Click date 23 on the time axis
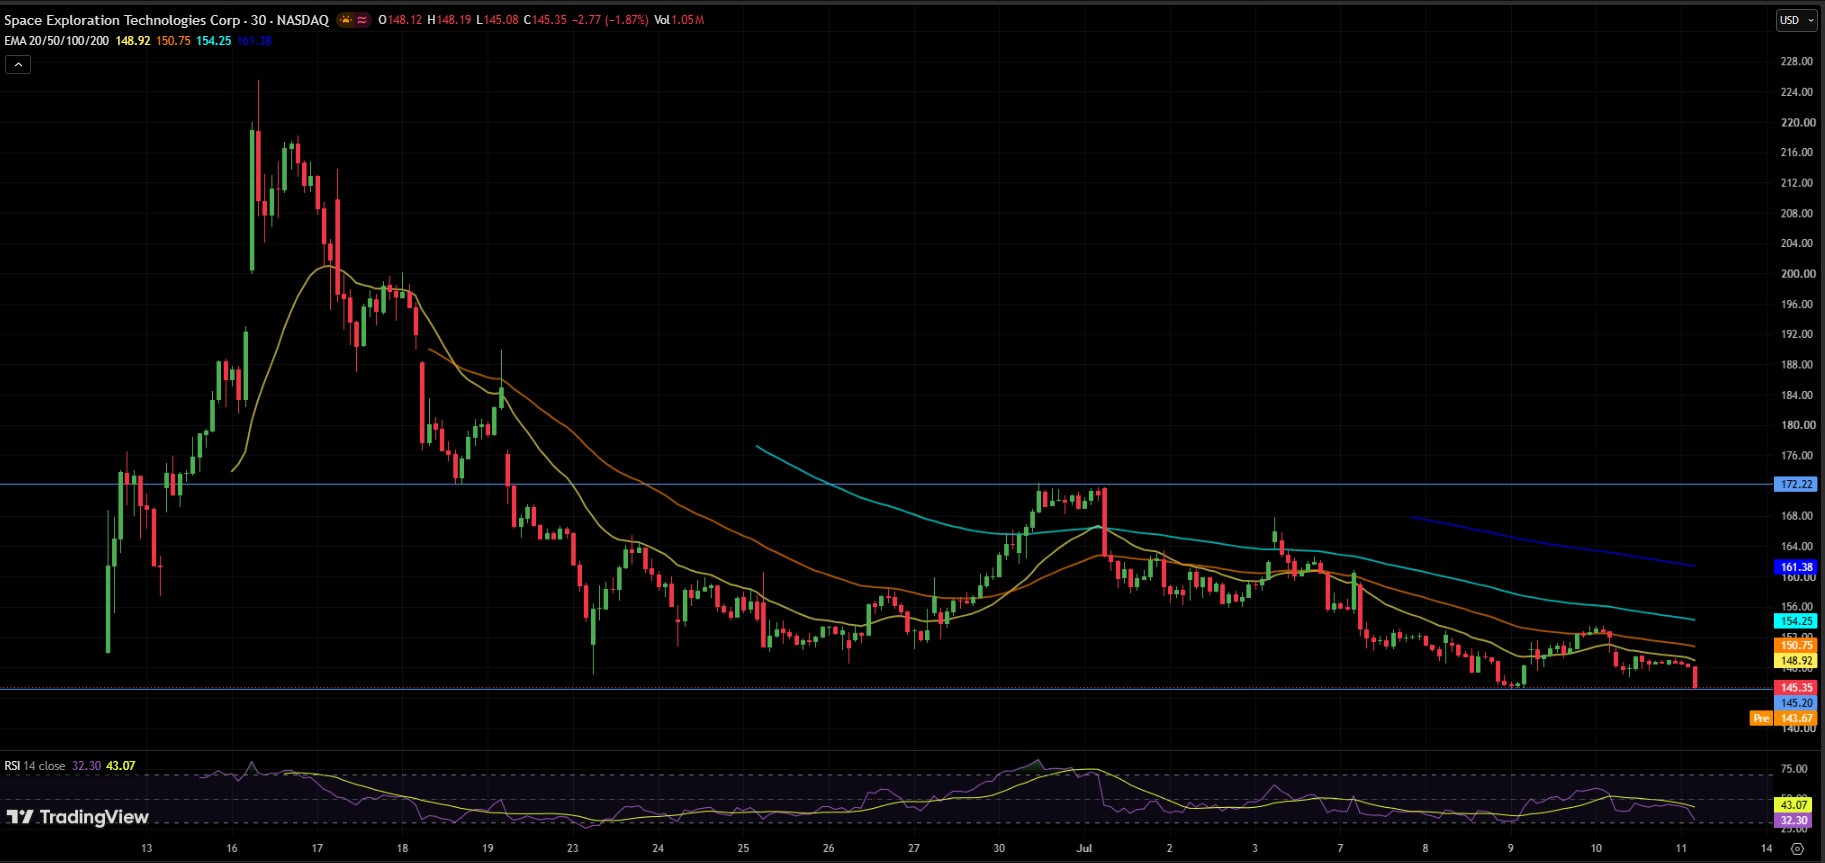 573,848
